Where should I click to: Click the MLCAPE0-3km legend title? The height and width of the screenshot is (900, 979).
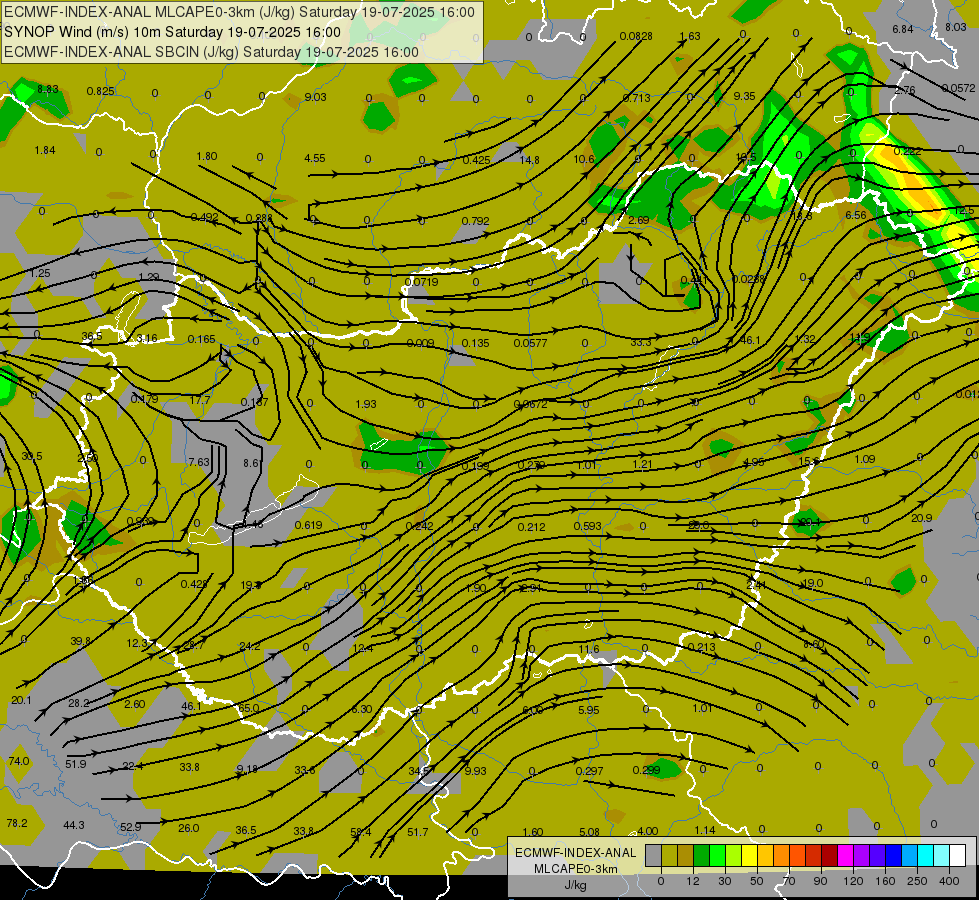tap(576, 869)
